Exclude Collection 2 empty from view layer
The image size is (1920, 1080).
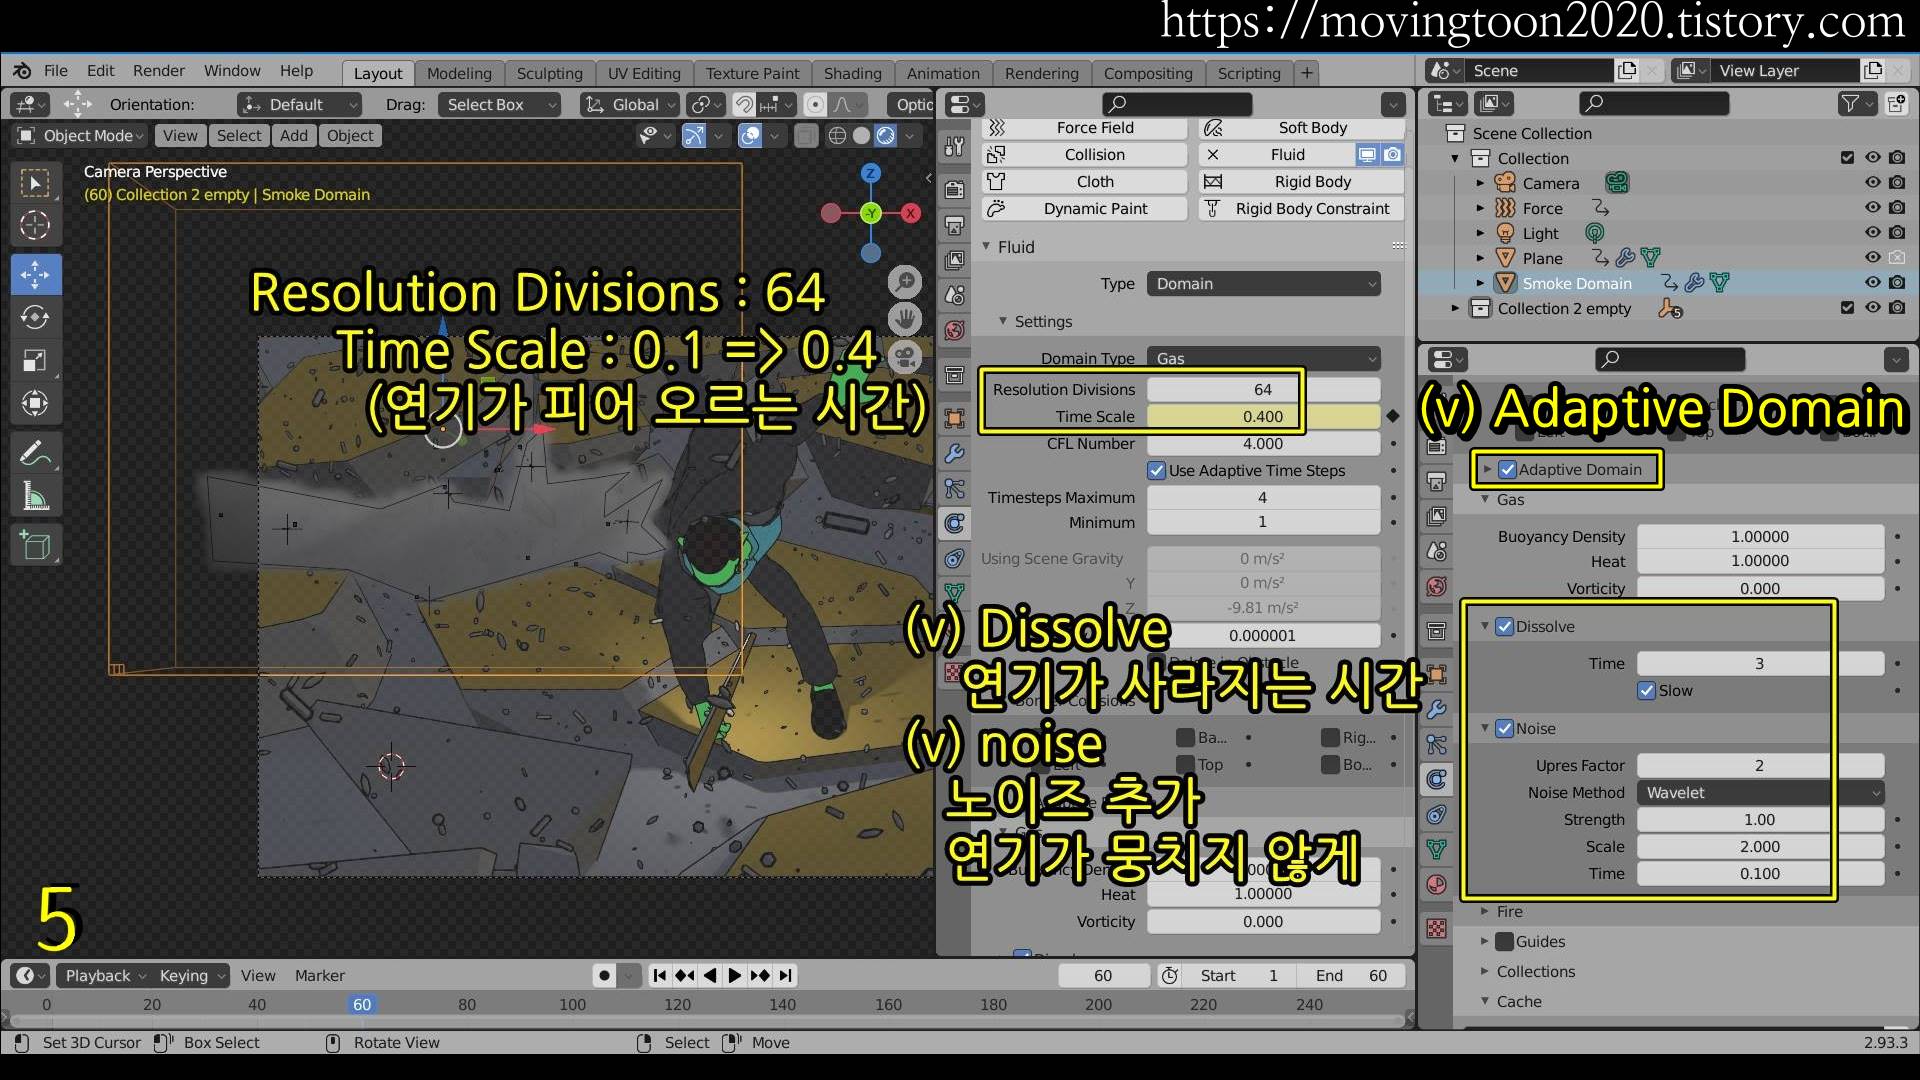[x=1848, y=308]
